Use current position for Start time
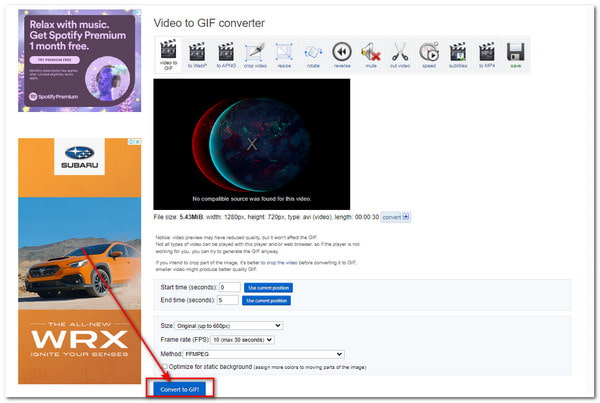600x403 pixels. point(269,288)
